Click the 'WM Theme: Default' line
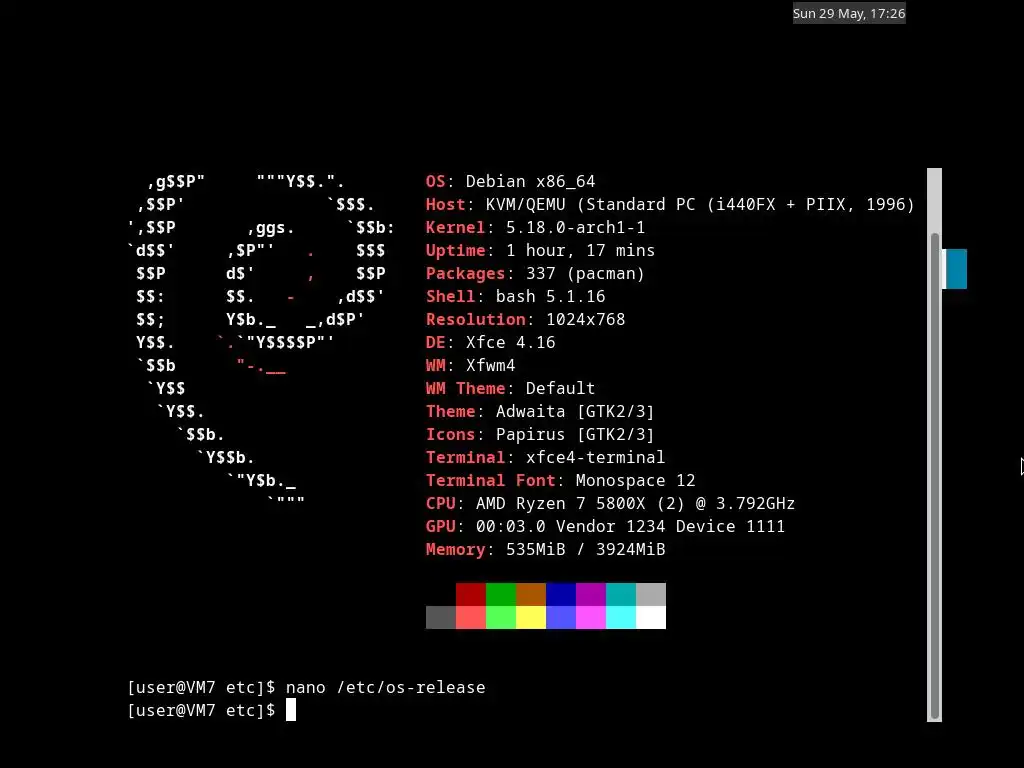Image resolution: width=1024 pixels, height=768 pixels. [x=511, y=389]
